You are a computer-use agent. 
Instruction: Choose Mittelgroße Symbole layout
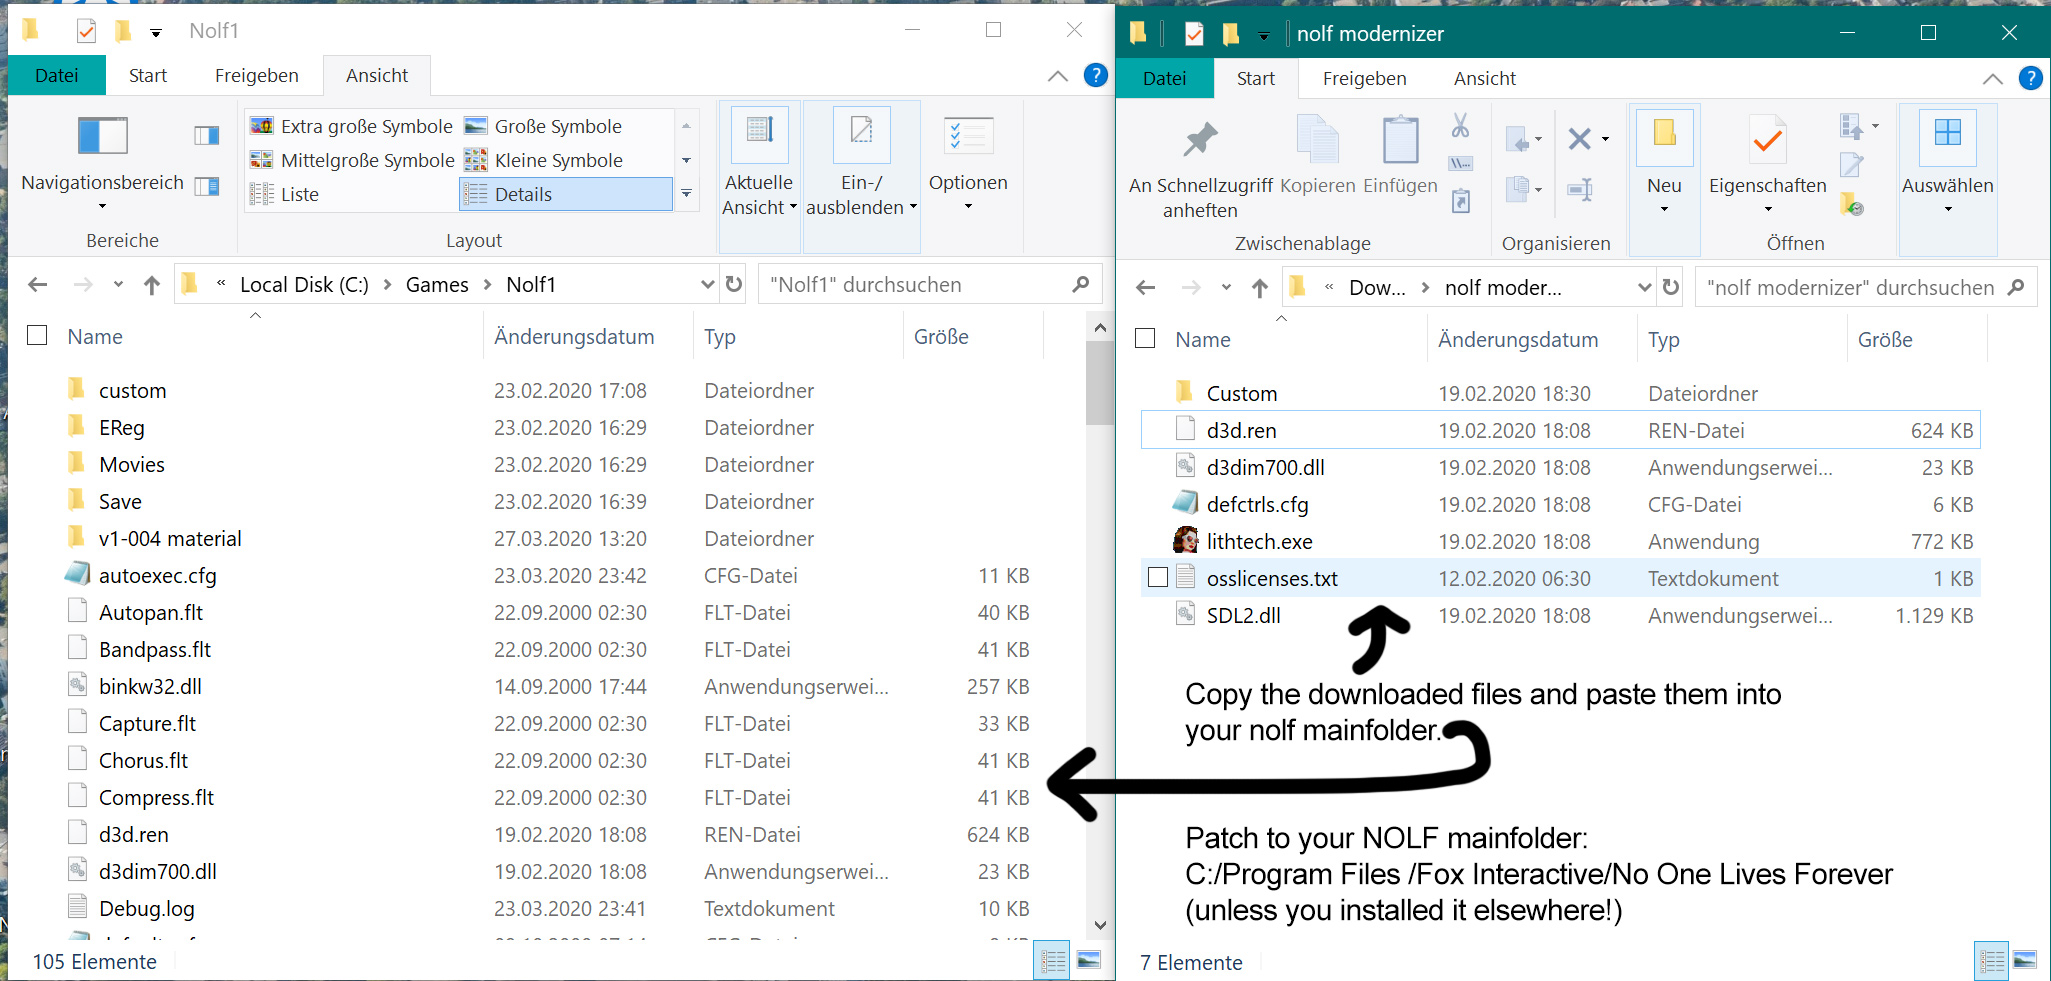click(352, 160)
